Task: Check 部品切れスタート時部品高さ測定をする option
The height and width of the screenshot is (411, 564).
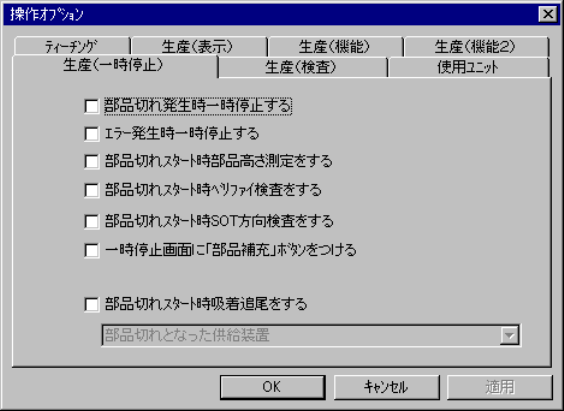Action: click(92, 161)
